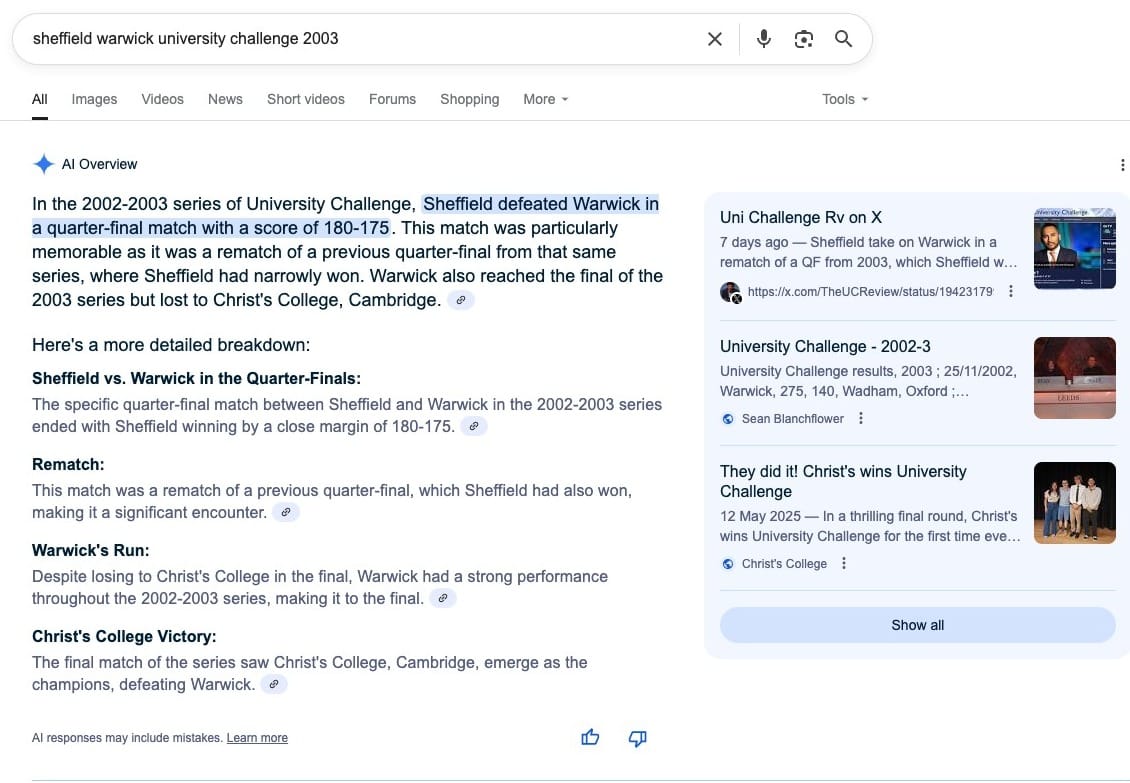Click the Show all sources button
This screenshot has height=783, width=1130.
coord(917,625)
